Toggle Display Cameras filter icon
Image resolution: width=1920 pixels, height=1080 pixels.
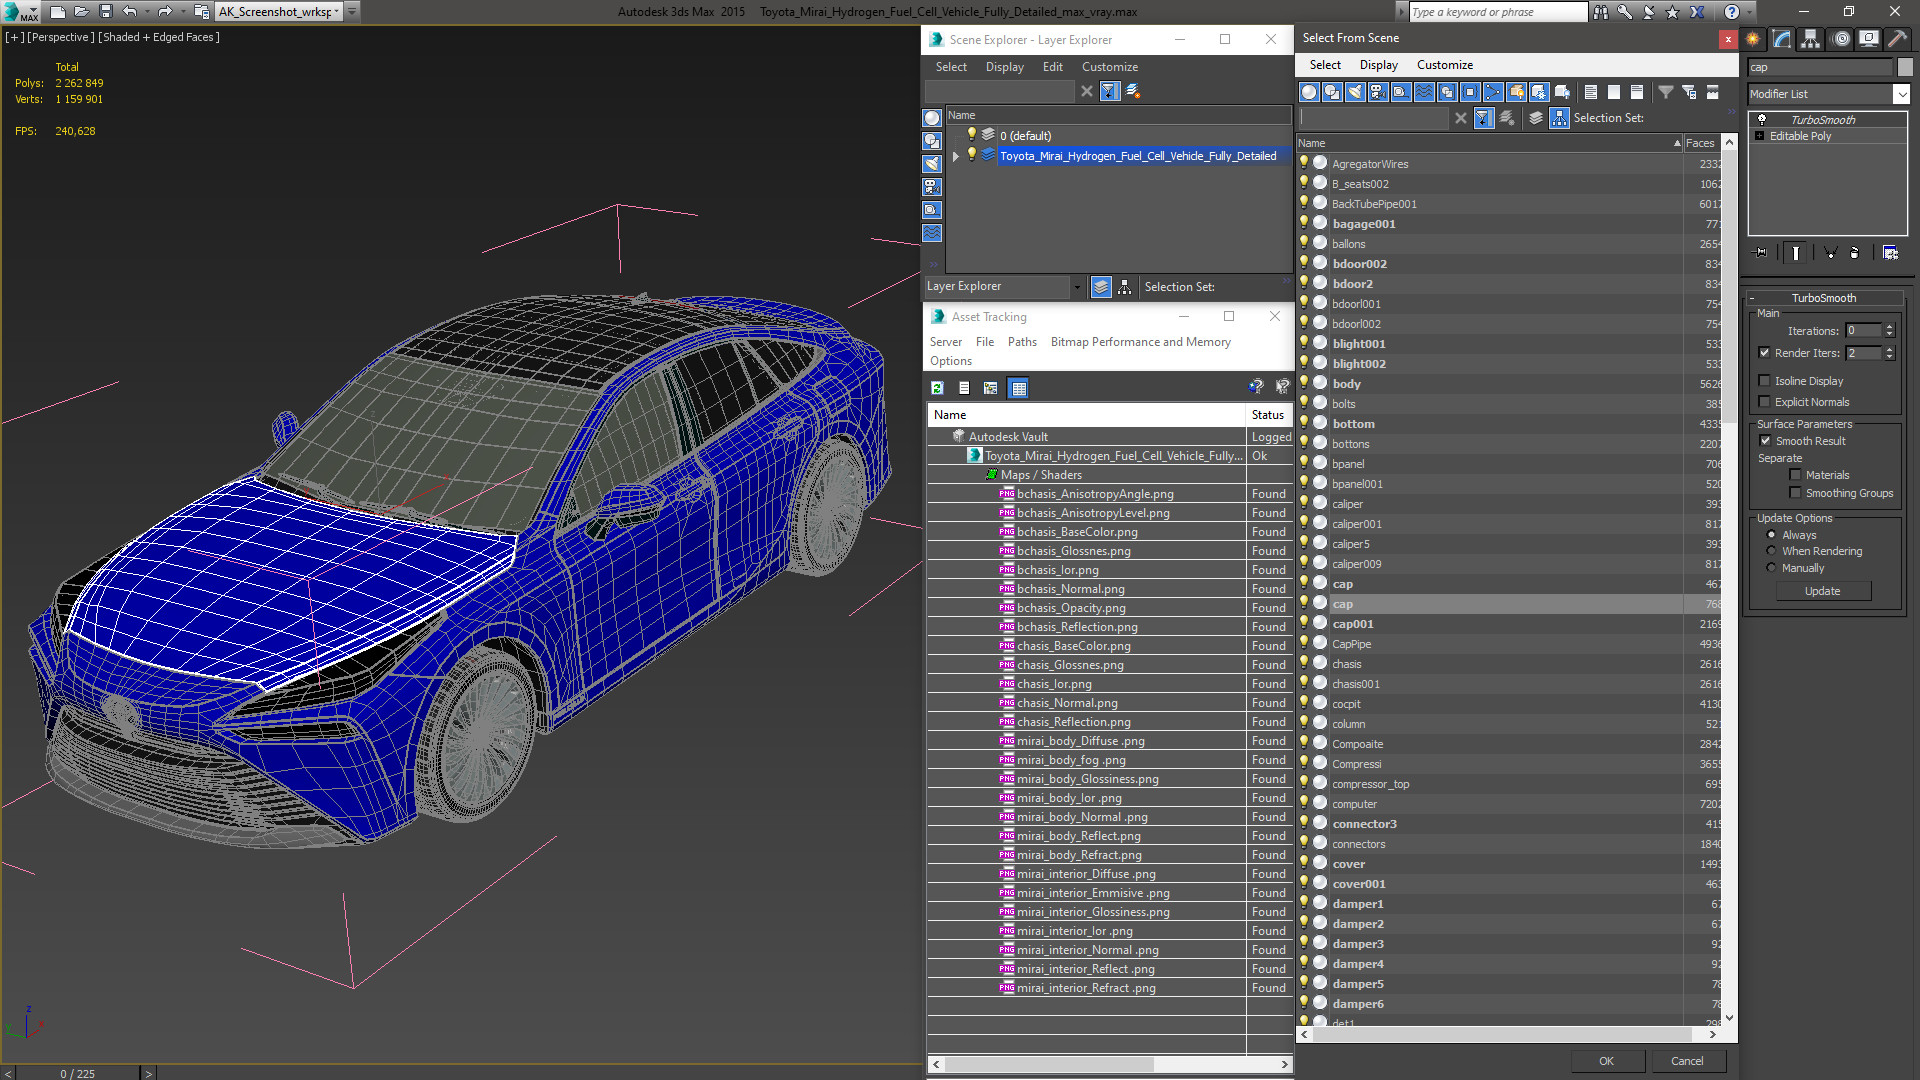(1378, 92)
